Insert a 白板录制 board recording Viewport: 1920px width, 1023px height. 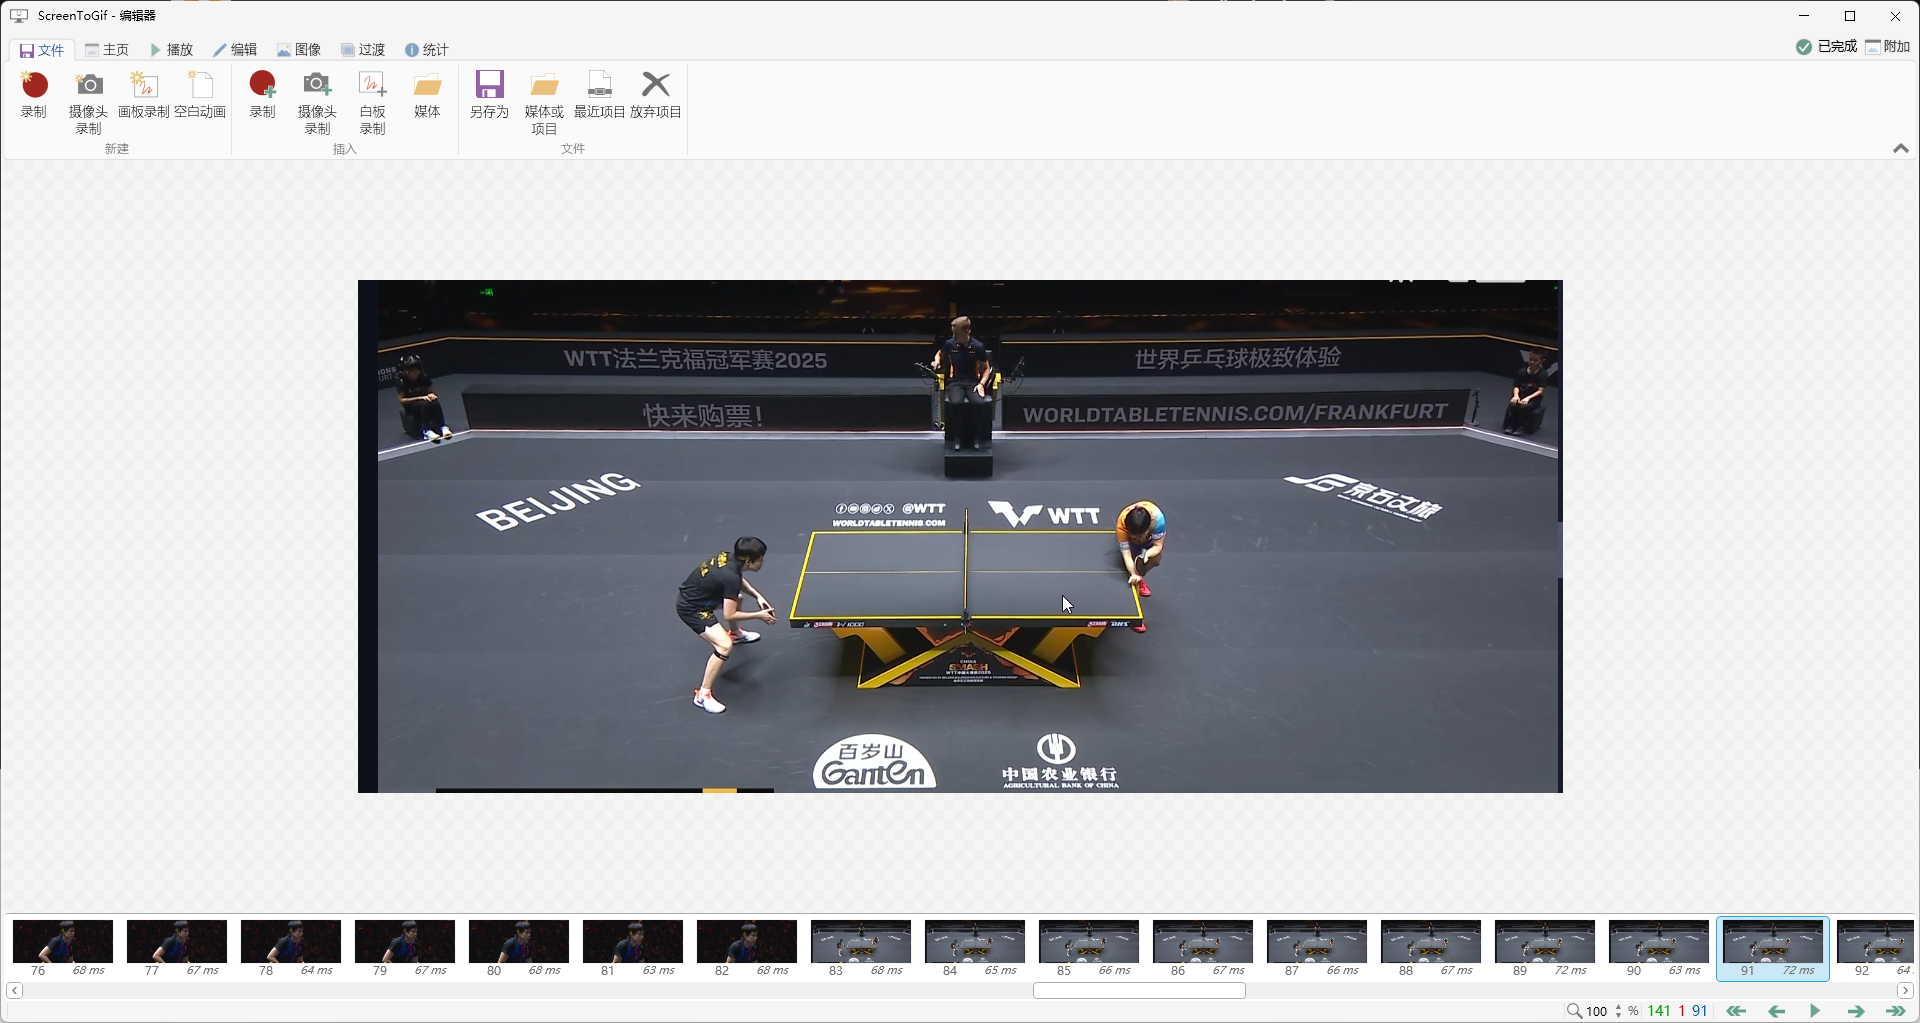tap(372, 86)
